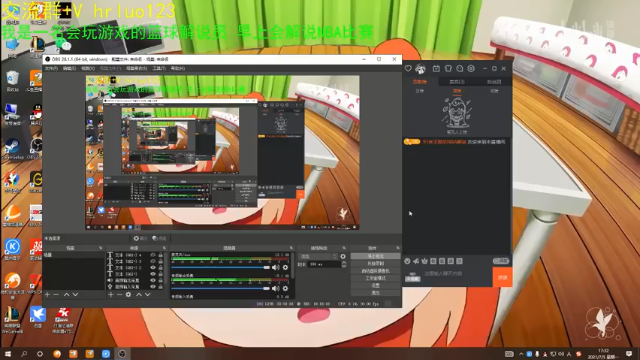Click heart icon in chat window header
This screenshot has height=360, width=640.
(408, 69)
